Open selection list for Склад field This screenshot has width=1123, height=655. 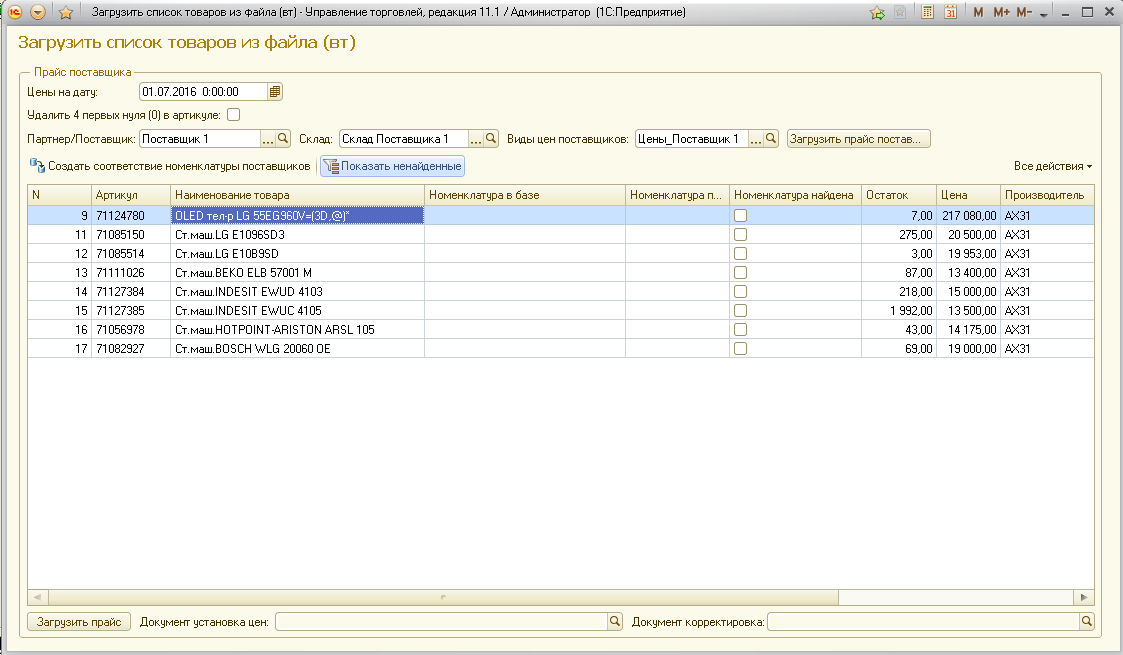click(476, 139)
